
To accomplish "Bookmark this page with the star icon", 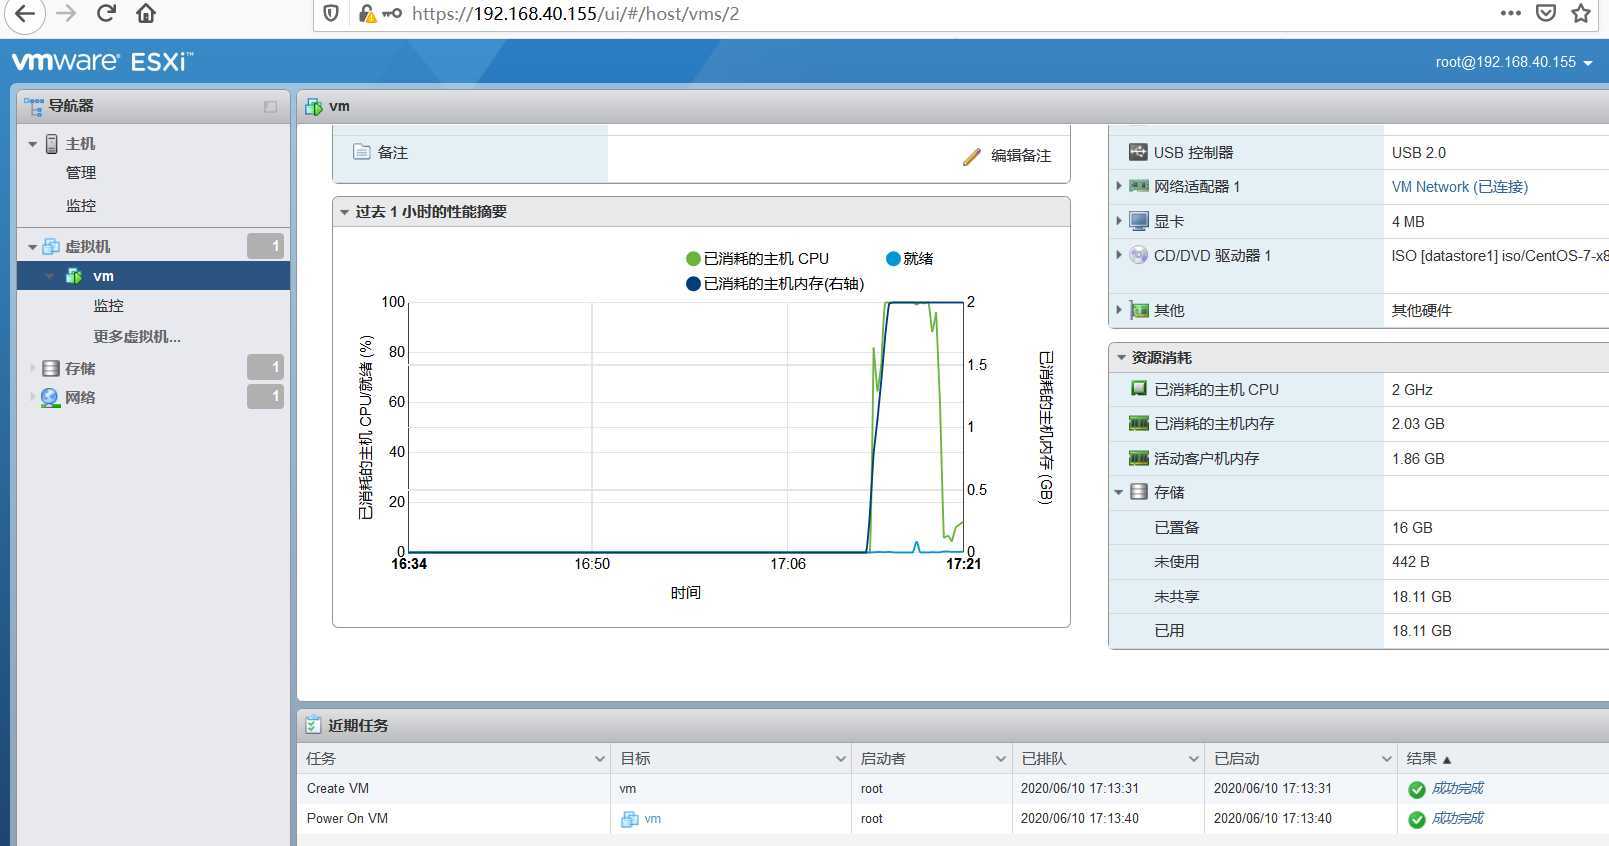I will [1581, 13].
